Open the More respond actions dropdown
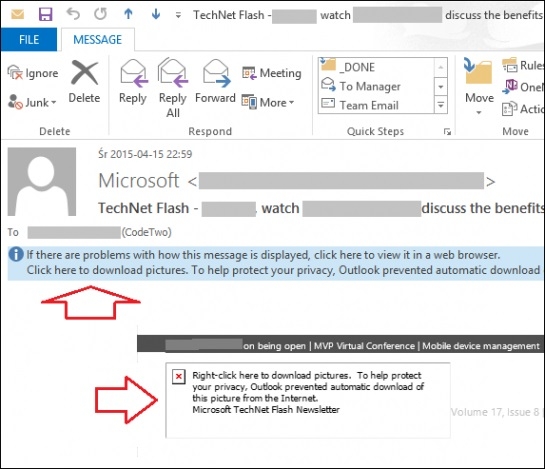545x469 pixels. coord(268,102)
